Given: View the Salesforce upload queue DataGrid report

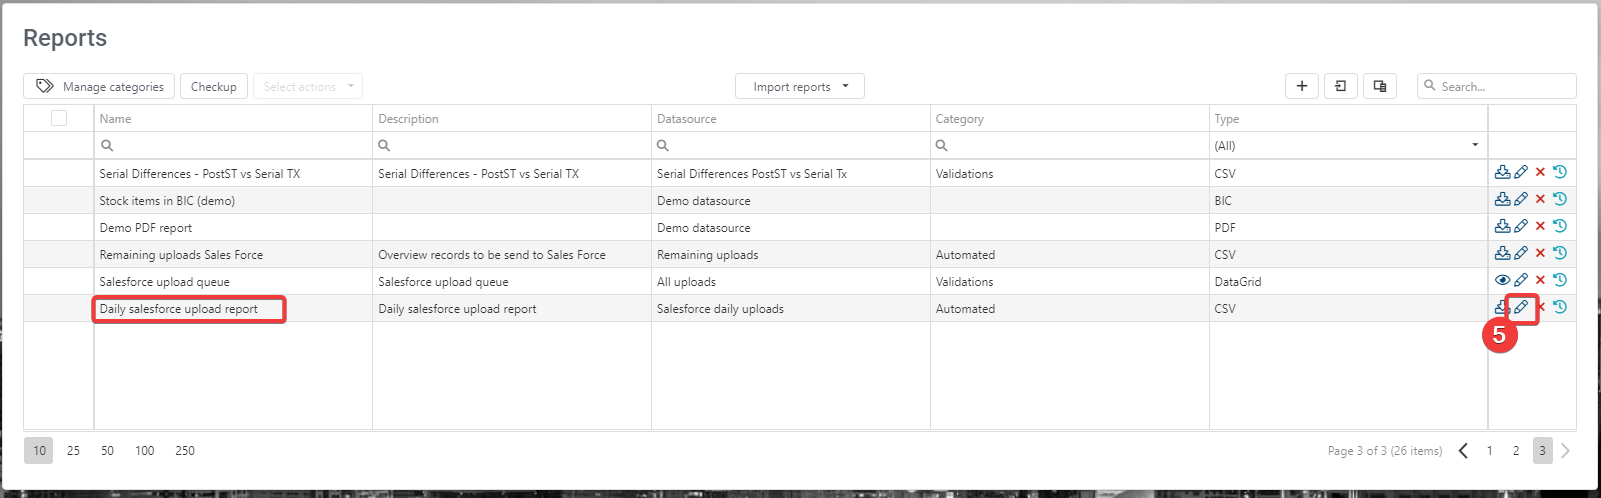Looking at the screenshot, I should 1502,280.
